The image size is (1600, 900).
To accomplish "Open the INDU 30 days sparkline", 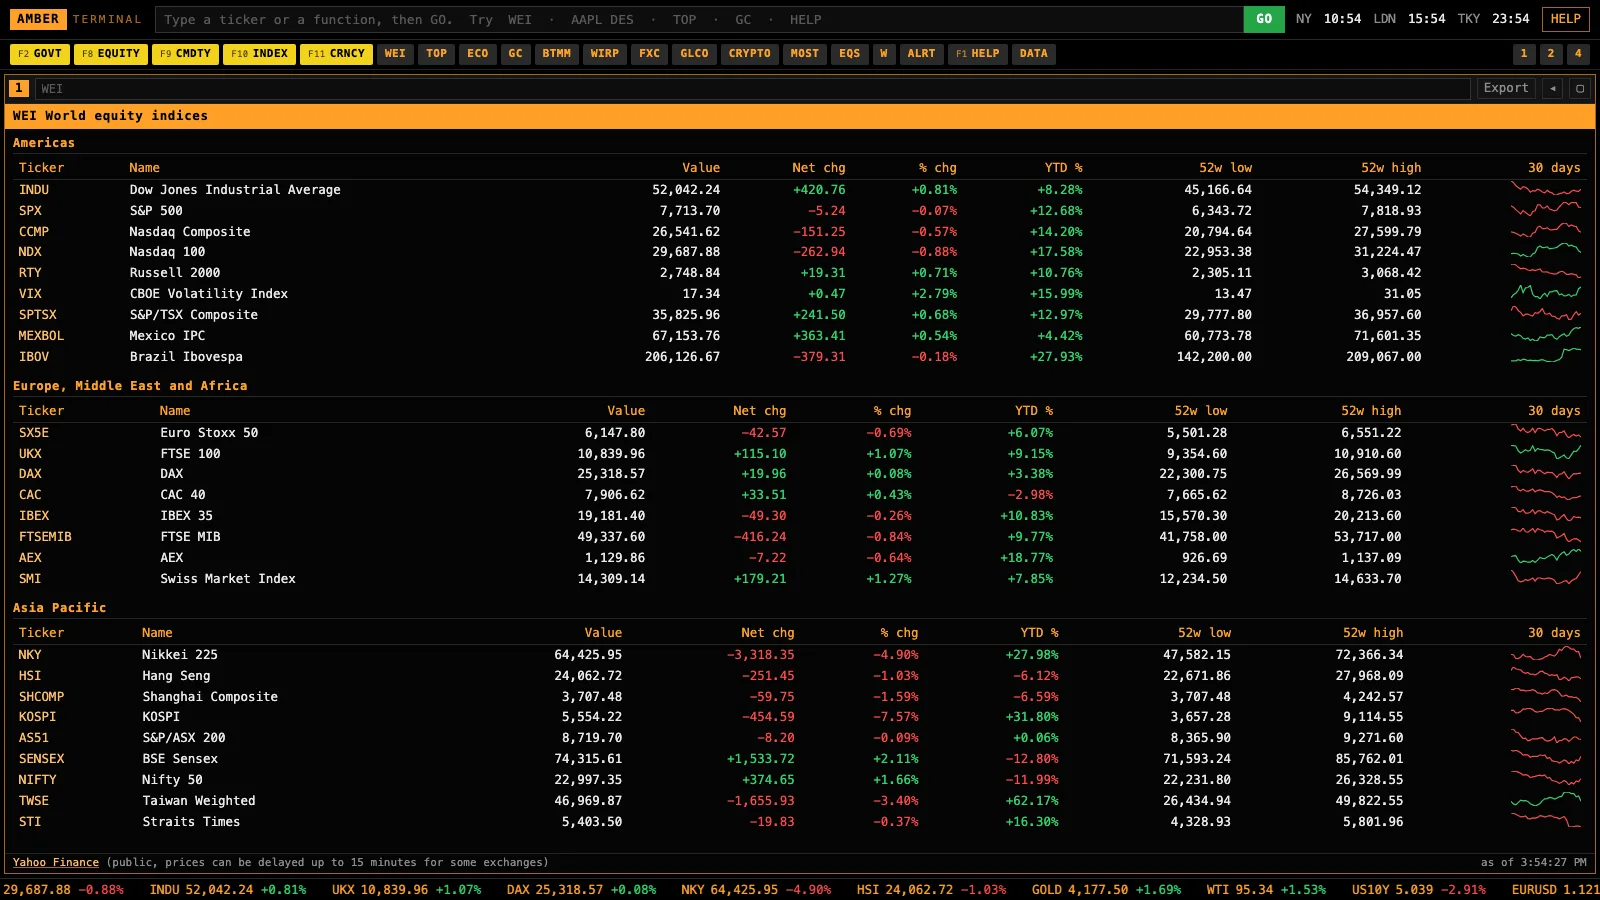I will (x=1546, y=189).
